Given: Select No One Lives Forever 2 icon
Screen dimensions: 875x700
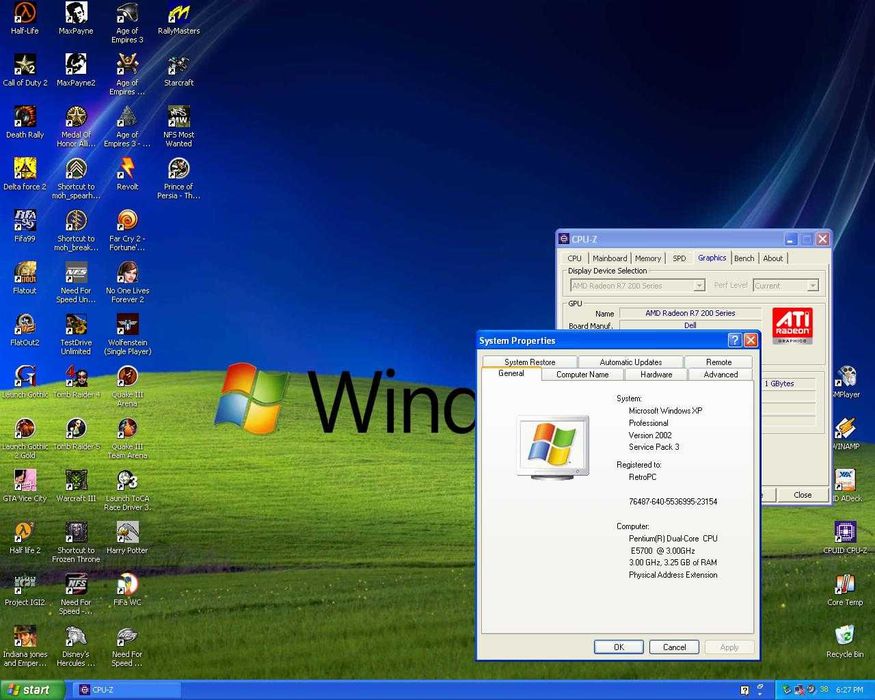Looking at the screenshot, I should pos(127,282).
